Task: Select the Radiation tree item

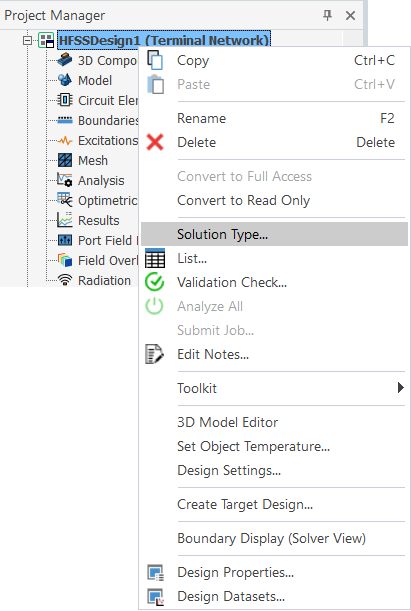Action: click(104, 280)
